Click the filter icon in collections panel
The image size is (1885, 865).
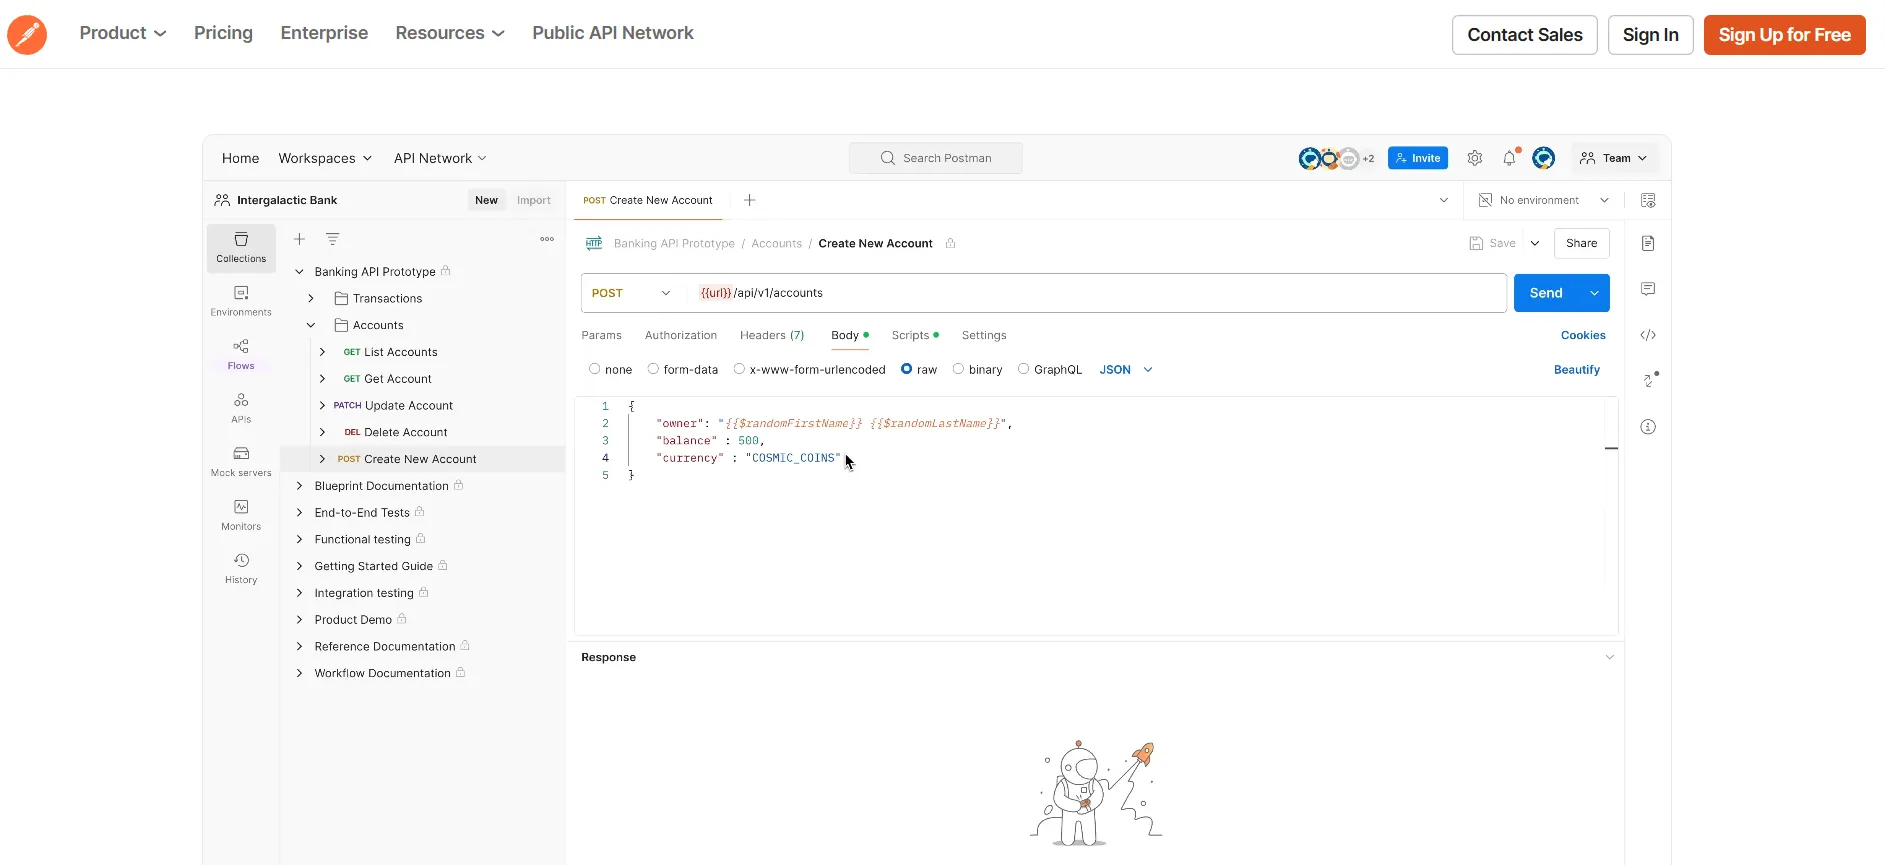[x=333, y=239]
